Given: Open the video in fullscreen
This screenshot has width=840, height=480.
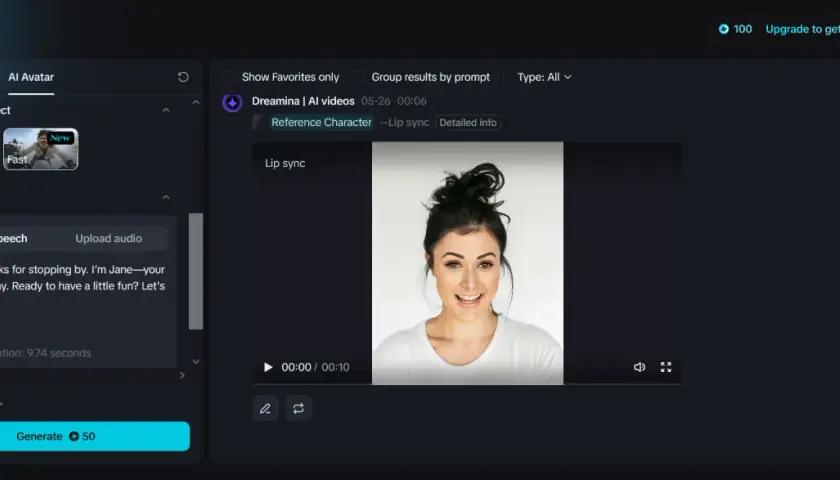Looking at the screenshot, I should pos(666,367).
